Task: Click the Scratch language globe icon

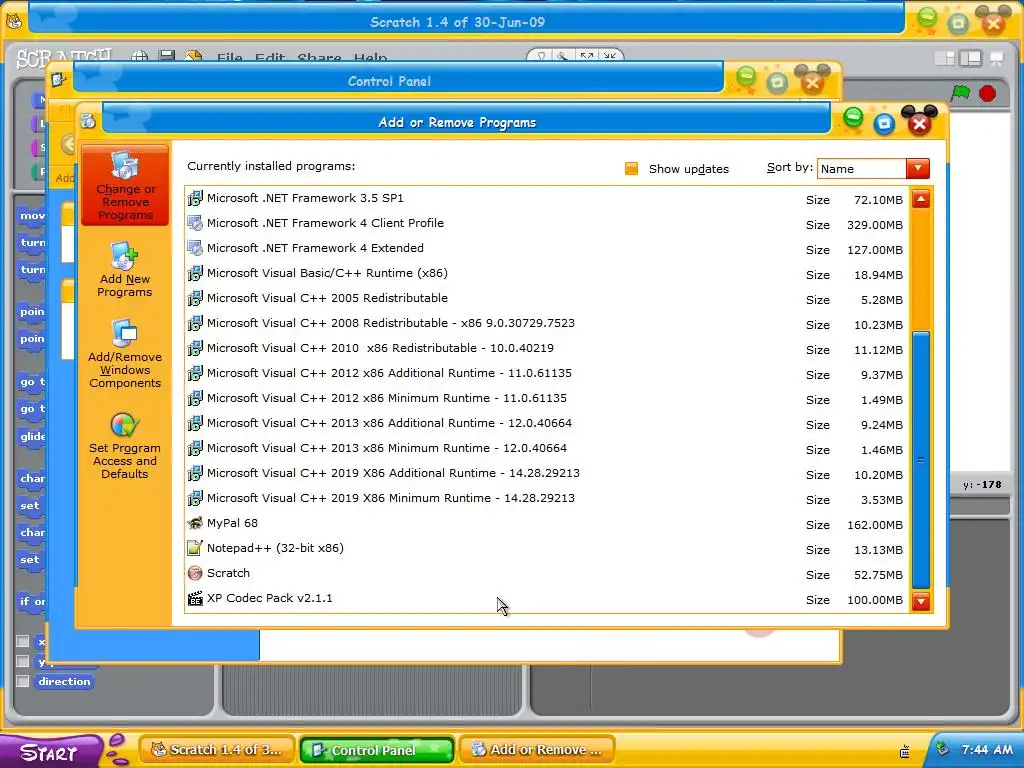Action: (x=139, y=57)
